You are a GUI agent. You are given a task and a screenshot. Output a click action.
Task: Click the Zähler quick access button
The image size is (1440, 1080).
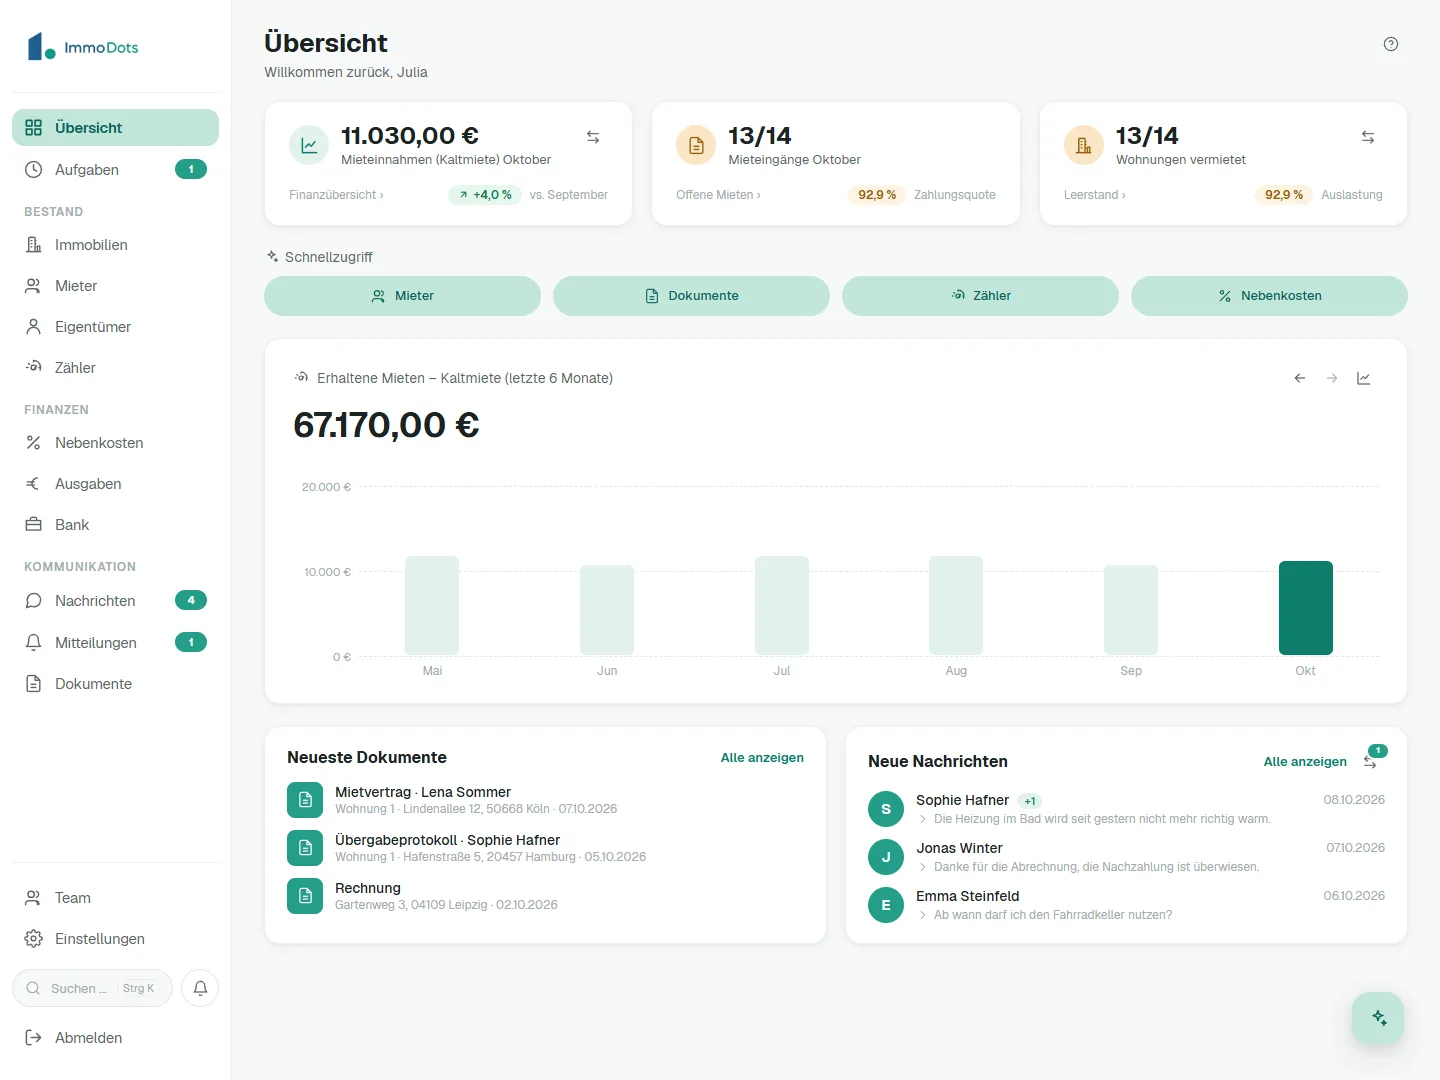coord(980,296)
